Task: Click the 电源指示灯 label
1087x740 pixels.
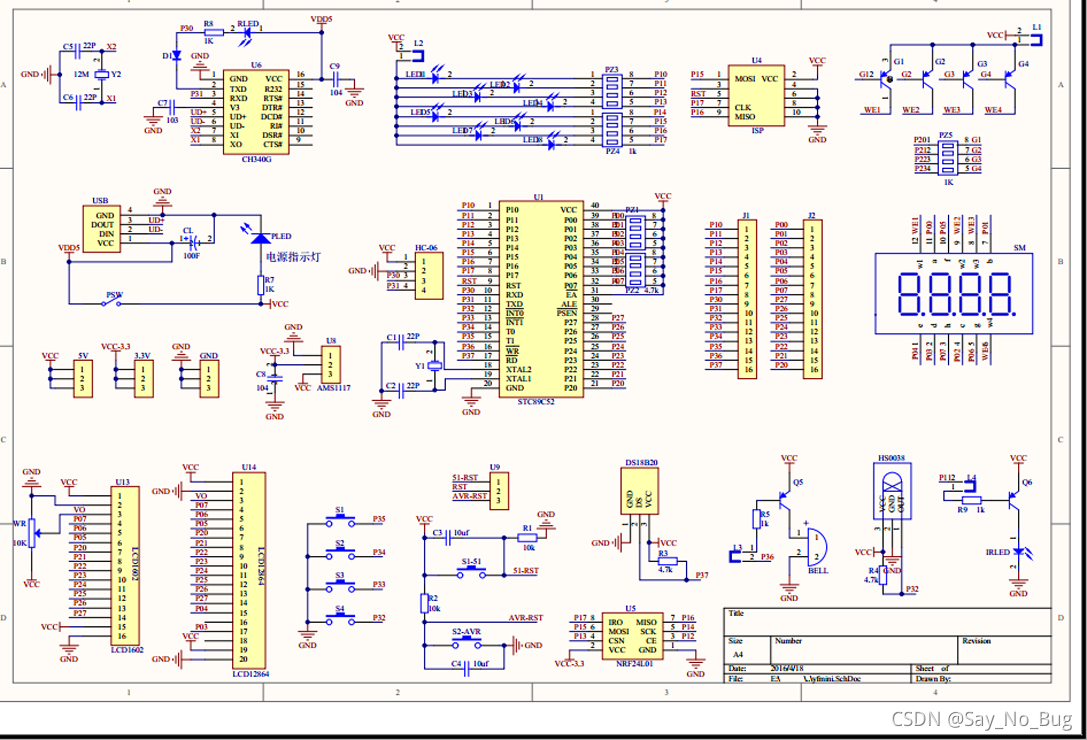Action: point(293,257)
